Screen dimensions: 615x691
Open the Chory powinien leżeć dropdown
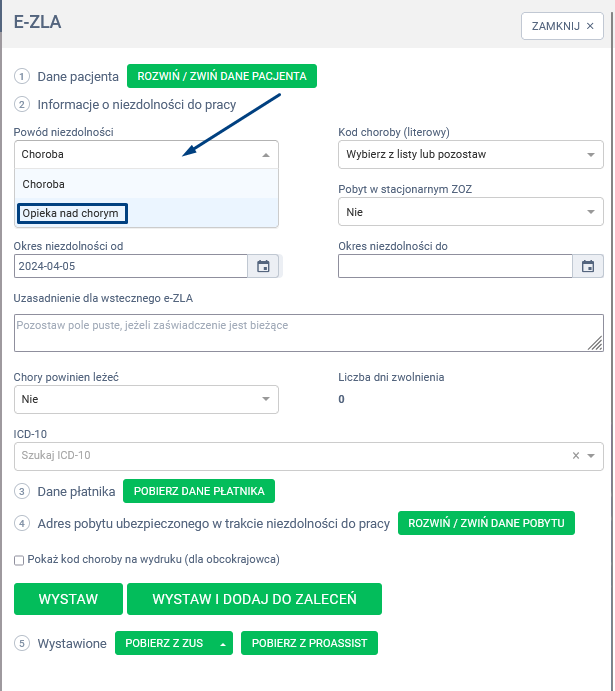click(266, 399)
